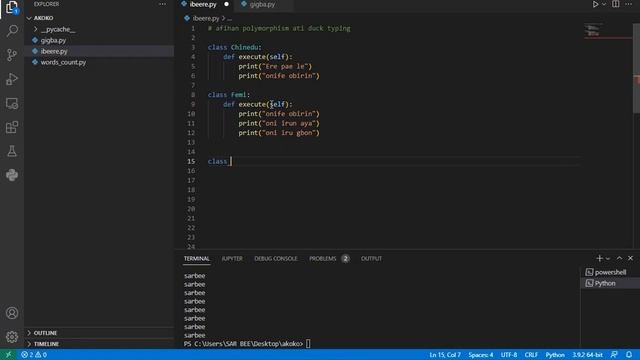Click the Run Python File play button
Image resolution: width=640 pixels, height=360 pixels.
click(x=595, y=4)
